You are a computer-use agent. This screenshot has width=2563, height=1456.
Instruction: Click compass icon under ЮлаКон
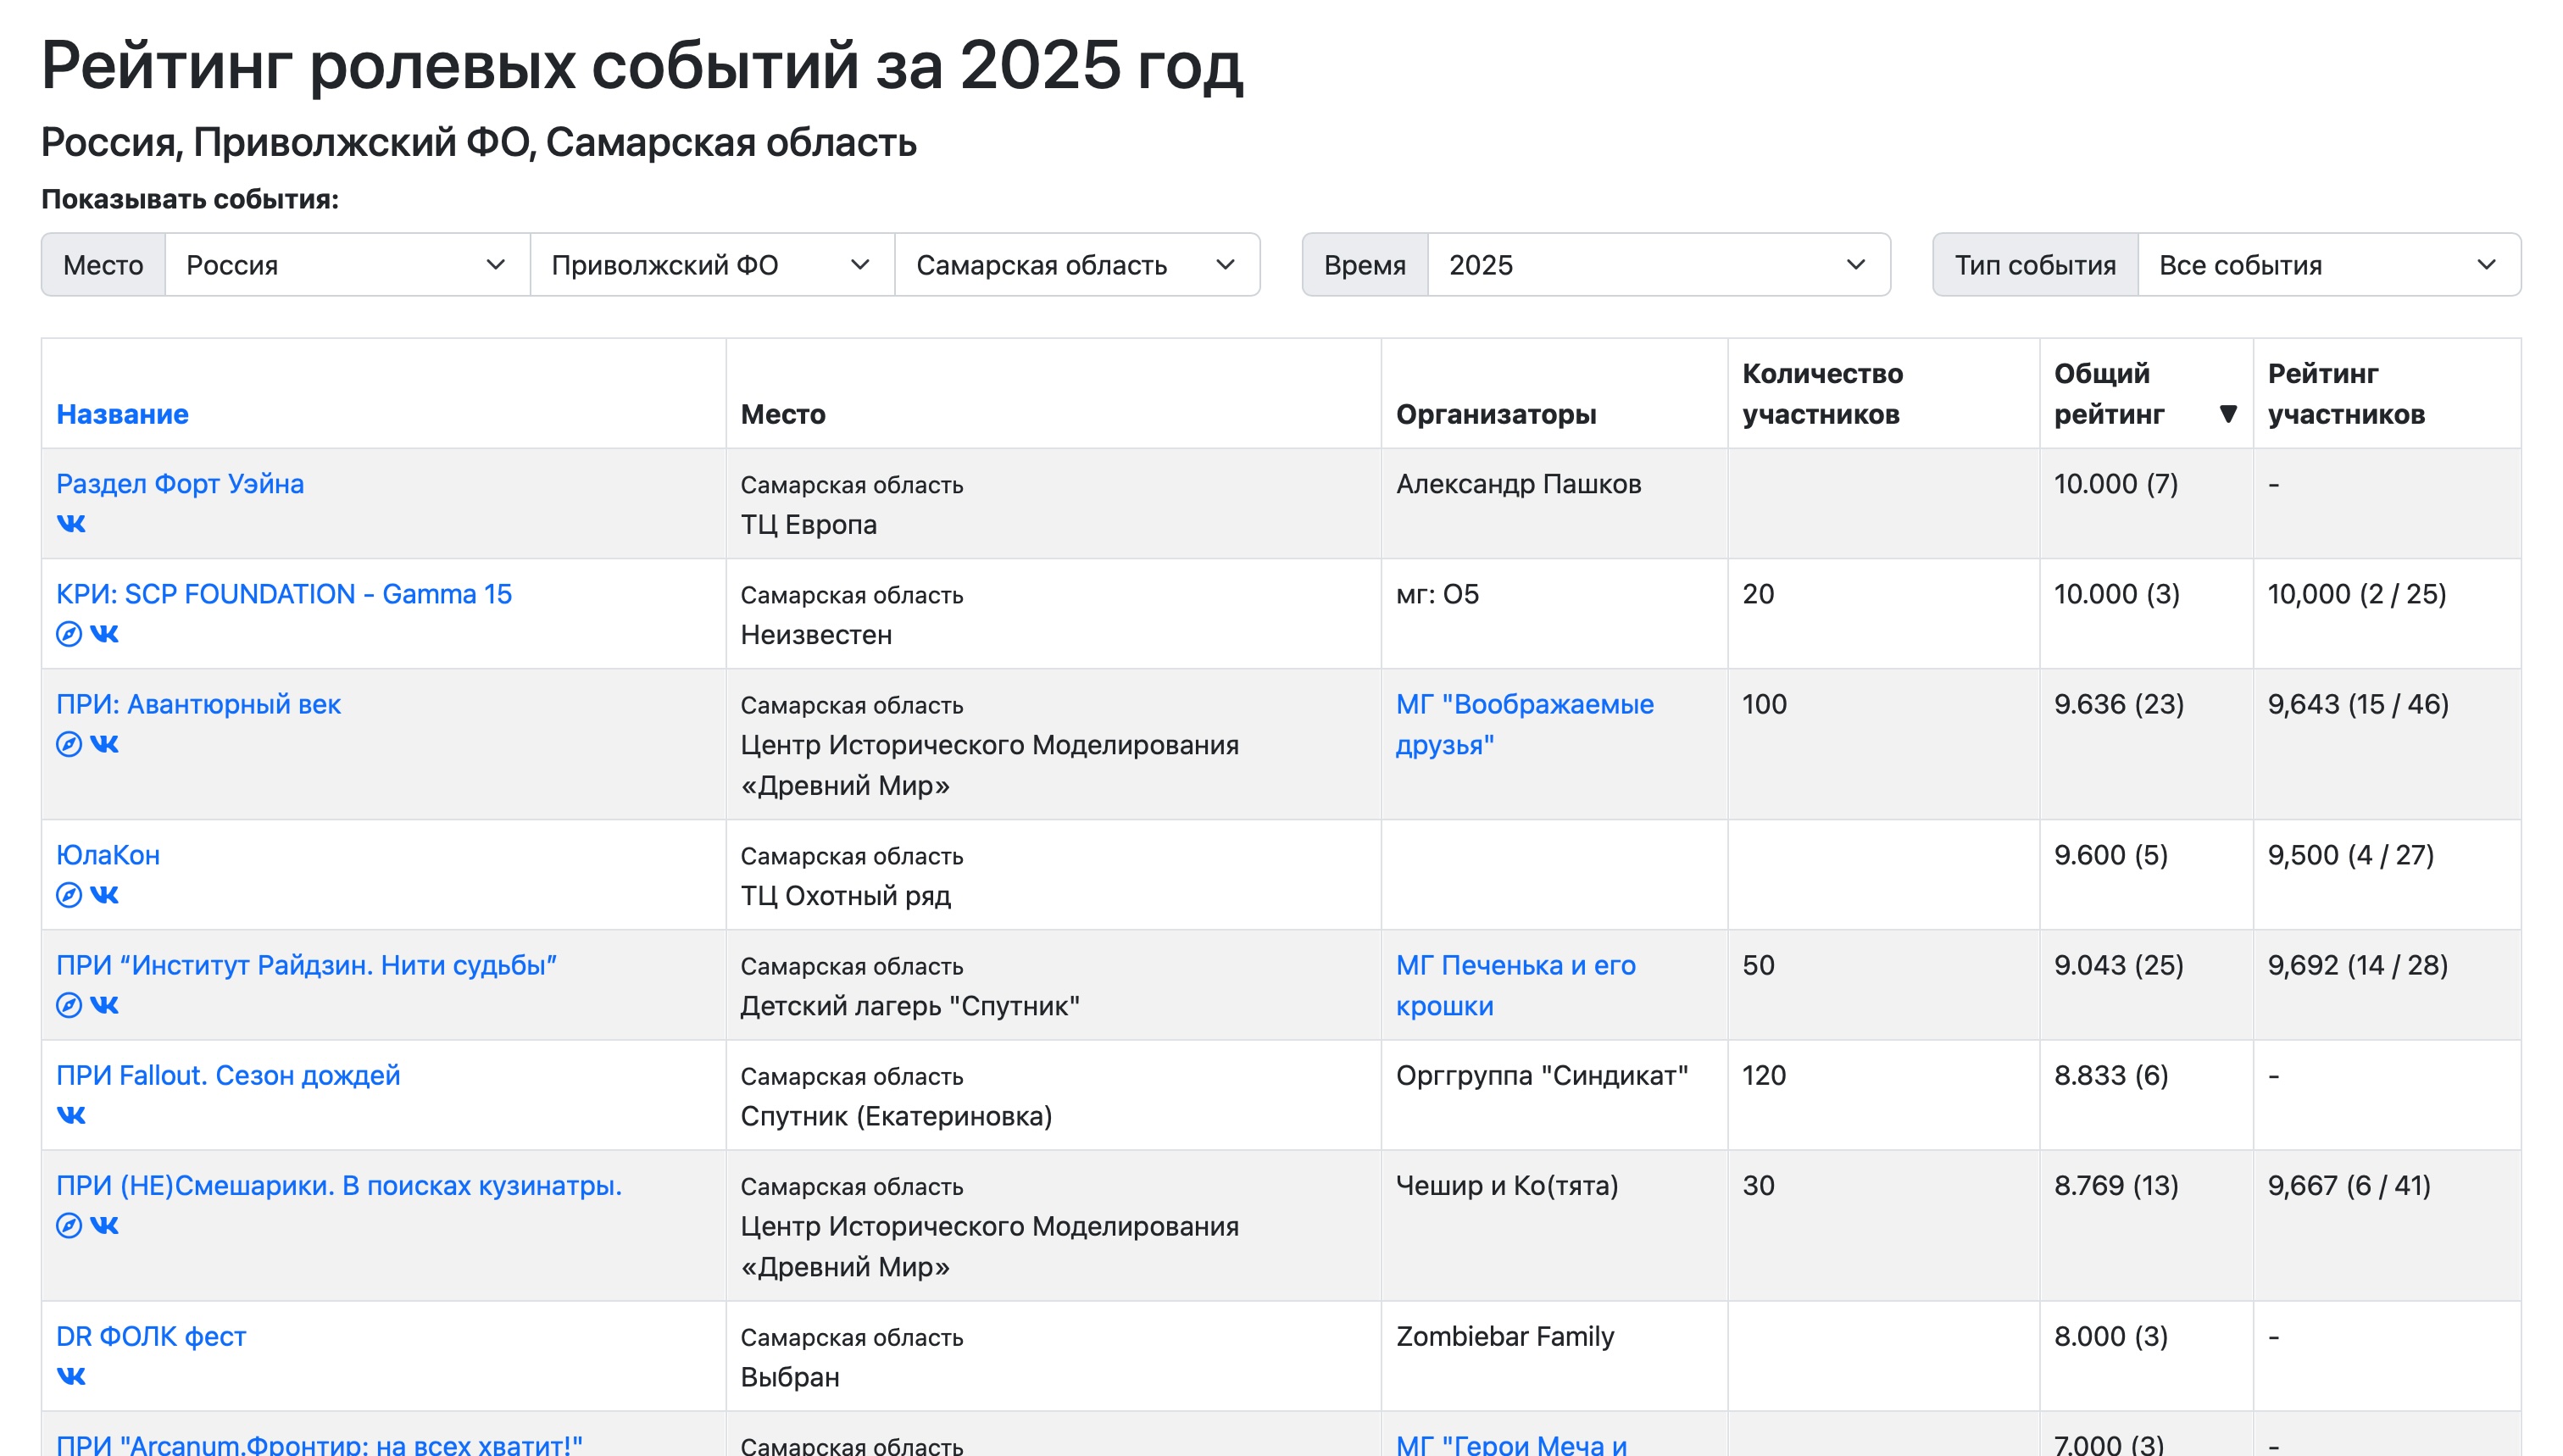point(68,895)
